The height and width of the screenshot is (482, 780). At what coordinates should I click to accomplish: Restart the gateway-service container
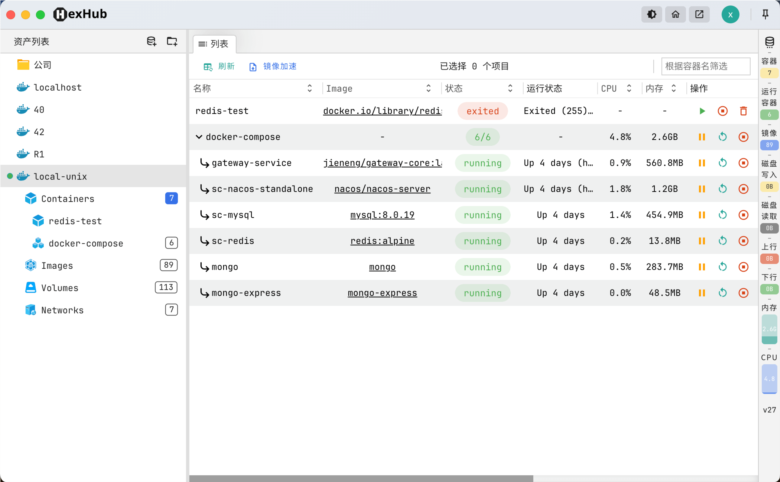[x=723, y=163]
